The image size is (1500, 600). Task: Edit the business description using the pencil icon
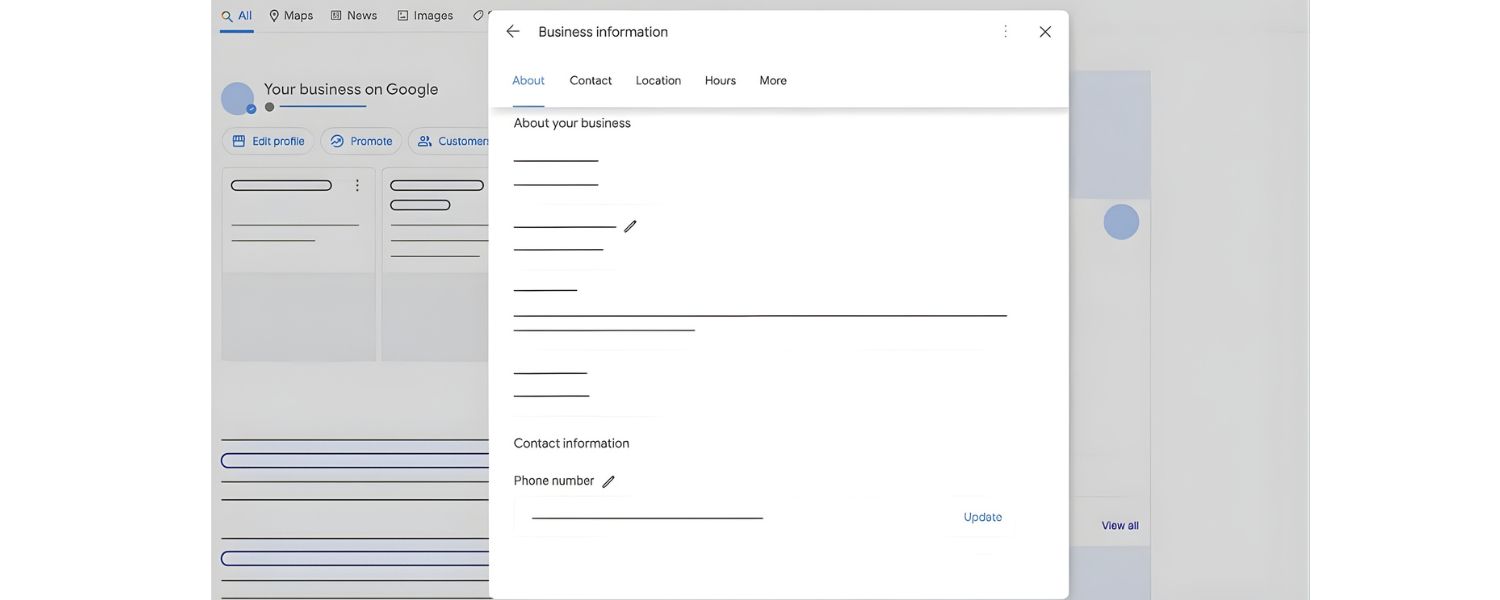pyautogui.click(x=630, y=226)
